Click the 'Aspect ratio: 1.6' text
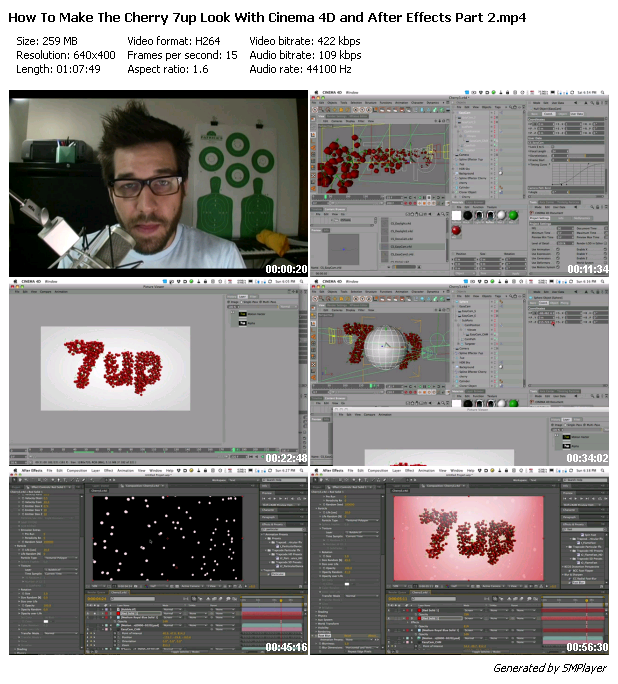 click(x=168, y=69)
